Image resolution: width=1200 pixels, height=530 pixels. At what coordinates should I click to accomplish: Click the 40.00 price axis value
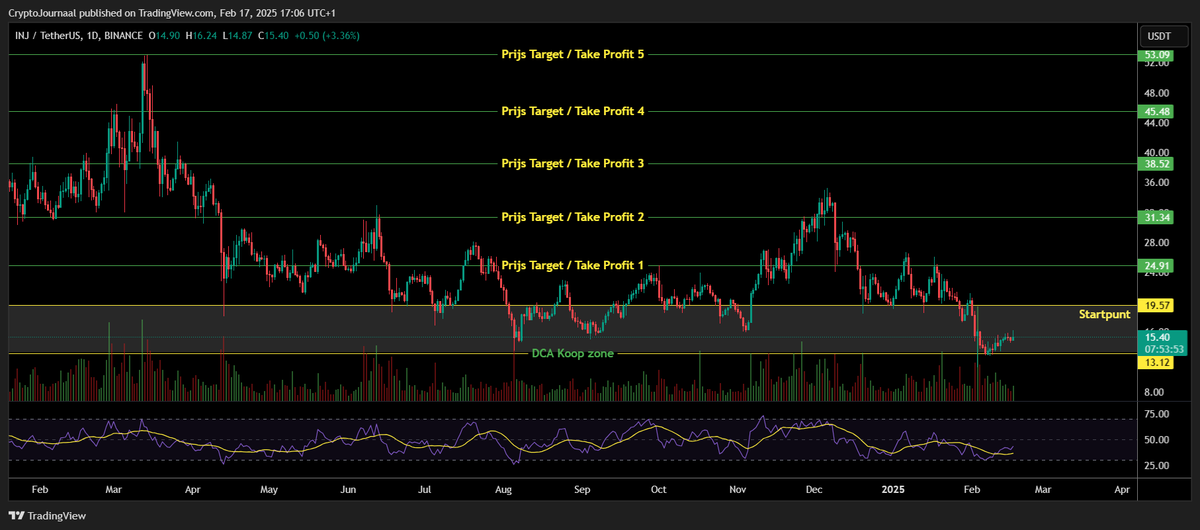click(1158, 152)
